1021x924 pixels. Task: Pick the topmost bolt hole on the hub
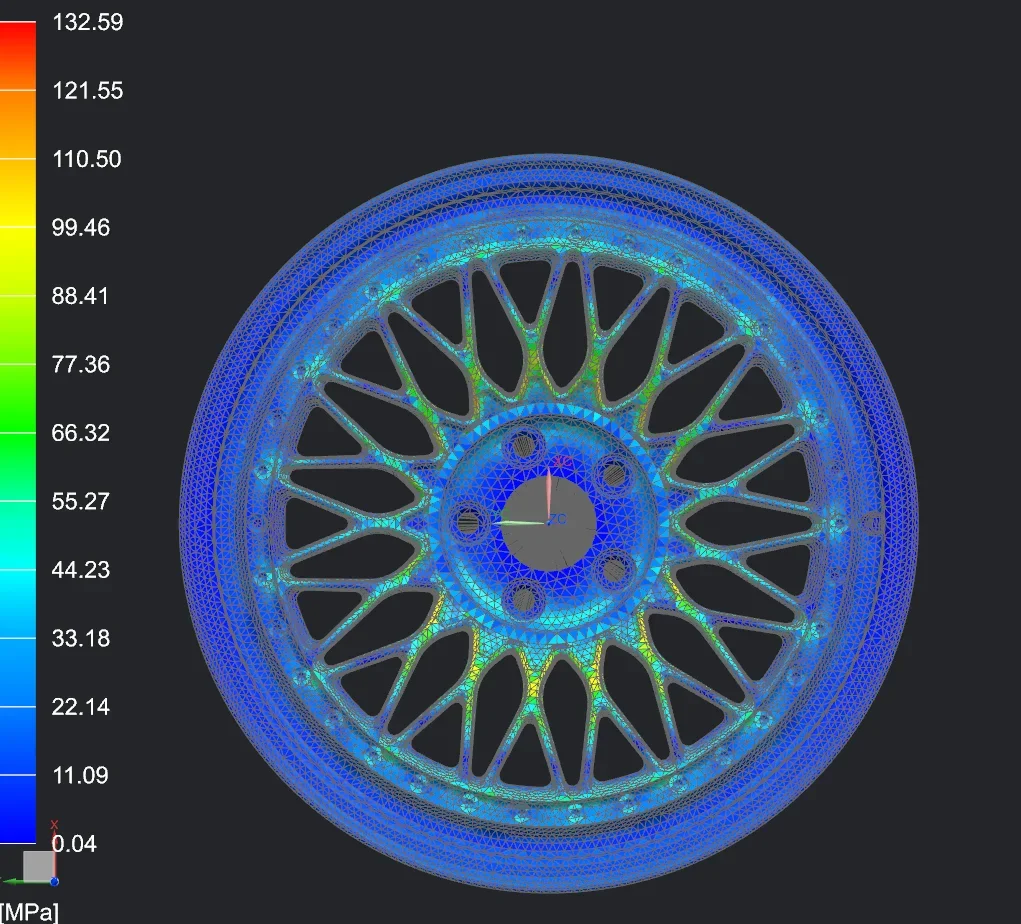pos(524,447)
